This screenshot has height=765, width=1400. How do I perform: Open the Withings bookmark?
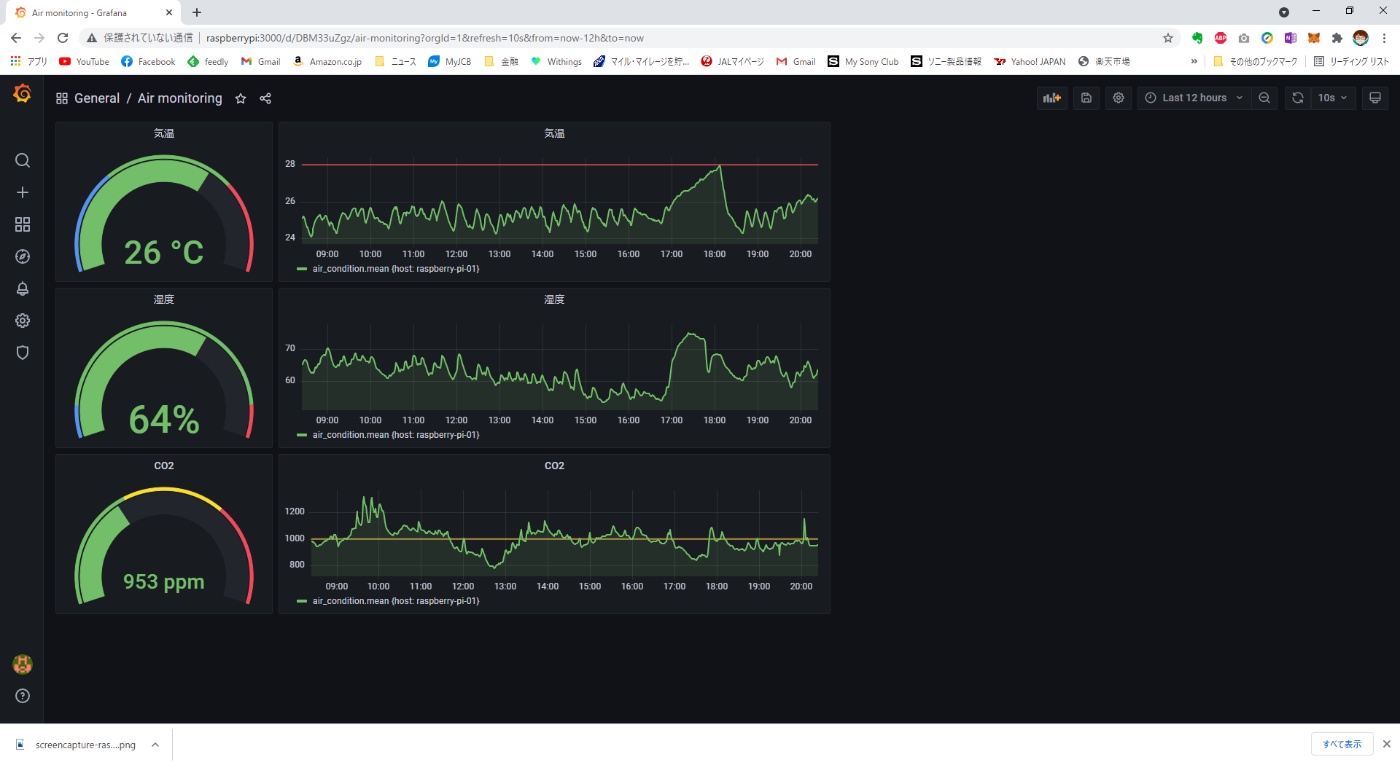point(556,61)
